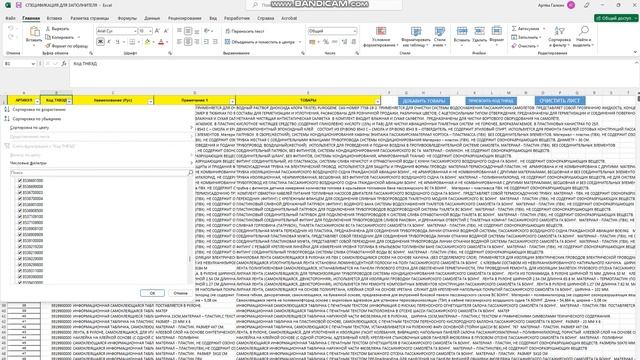This screenshot has height=360, width=640.
Task: Click the Redo arrow icon
Action: point(11,37)
